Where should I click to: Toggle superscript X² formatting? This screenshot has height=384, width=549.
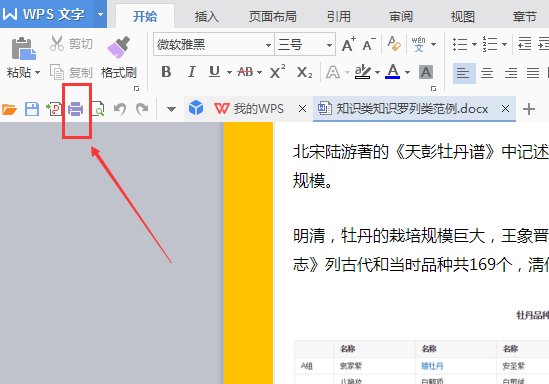[278, 72]
